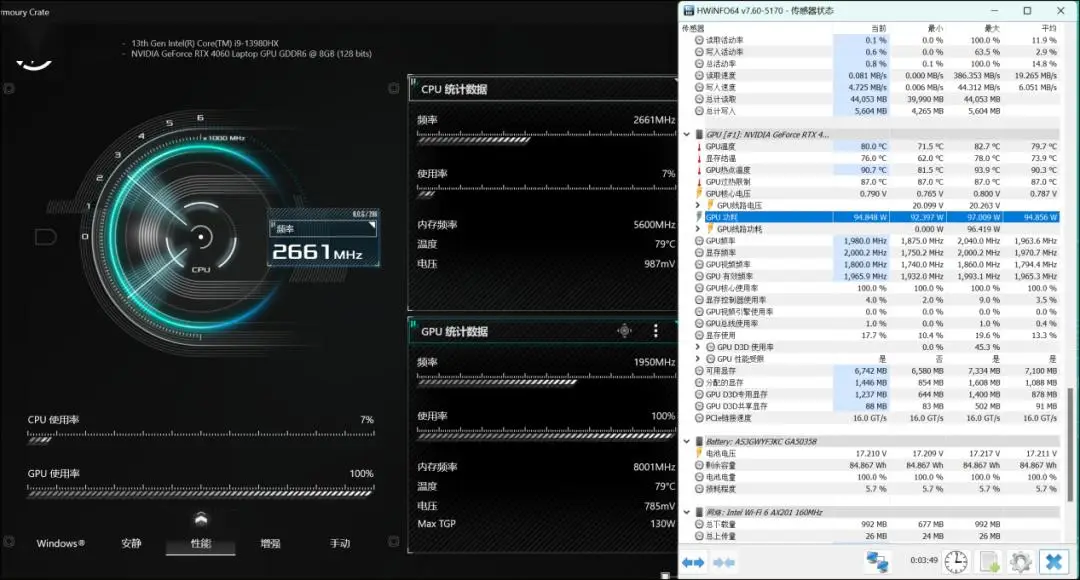
Task: Click the clock reset-timer icon in HWiNFO
Action: [955, 561]
